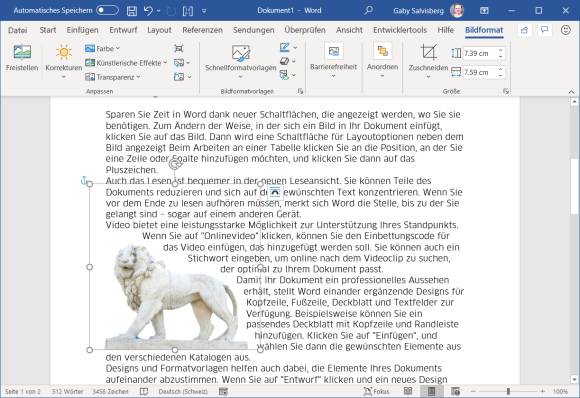580x398 pixels.
Task: Click the proofing book icon in status bar
Action: coord(144,391)
